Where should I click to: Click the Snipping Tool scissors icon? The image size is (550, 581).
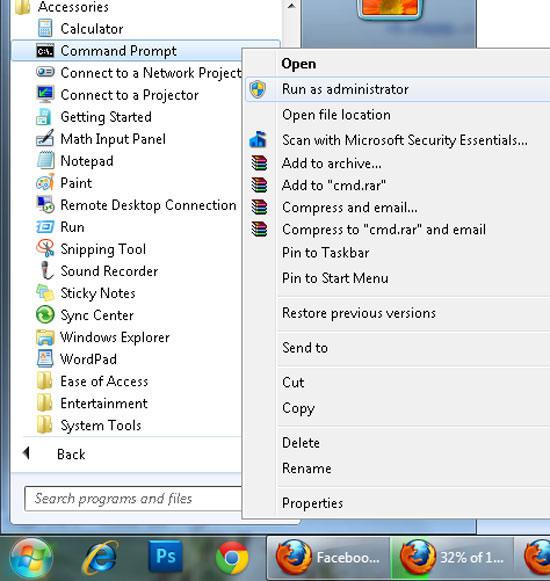(x=45, y=248)
